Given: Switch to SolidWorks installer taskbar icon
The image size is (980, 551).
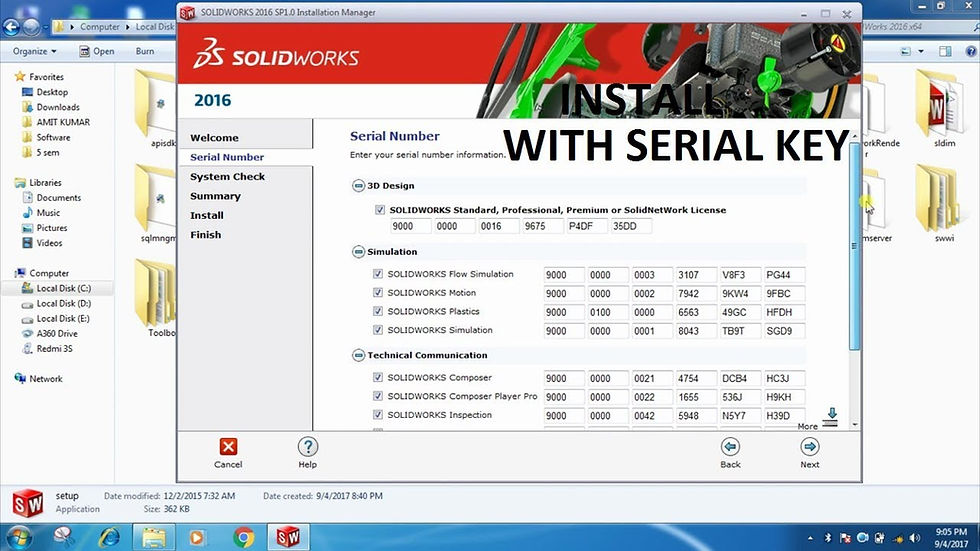Looking at the screenshot, I should 288,537.
